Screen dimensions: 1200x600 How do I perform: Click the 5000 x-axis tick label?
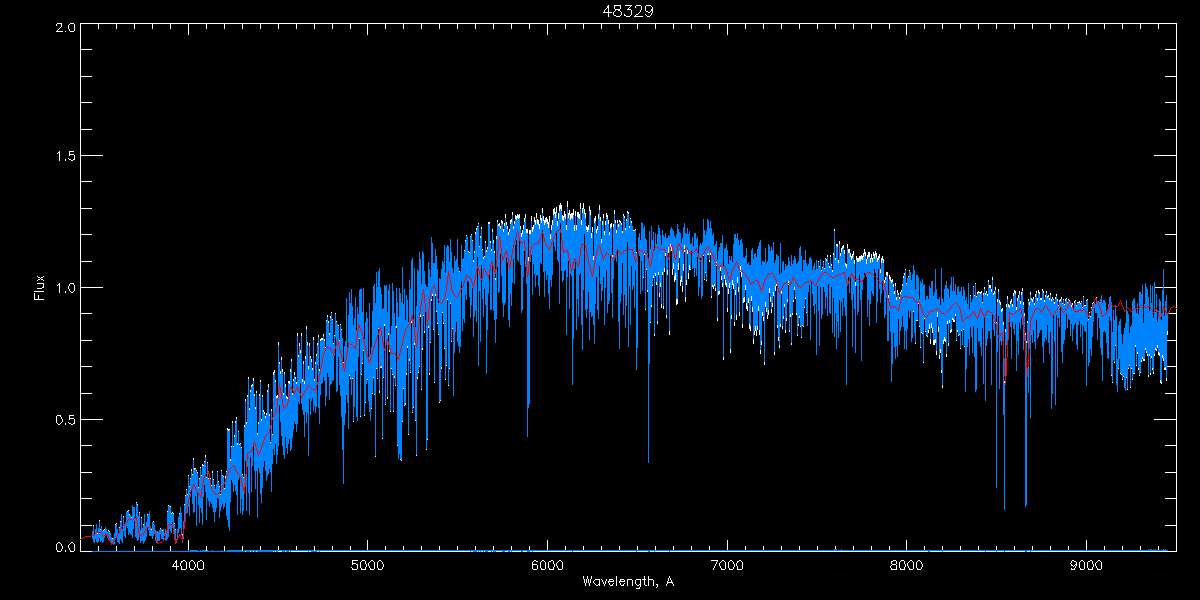click(367, 564)
